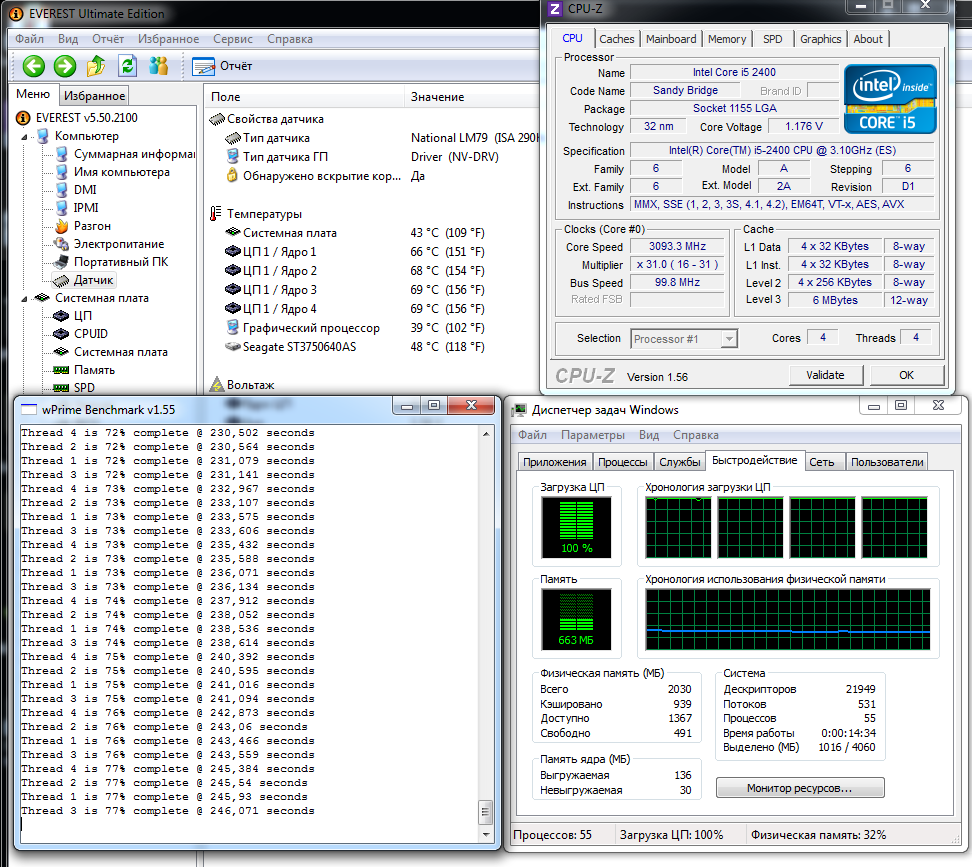Switch to the Mainboard tab in CPU-Z

[x=671, y=39]
